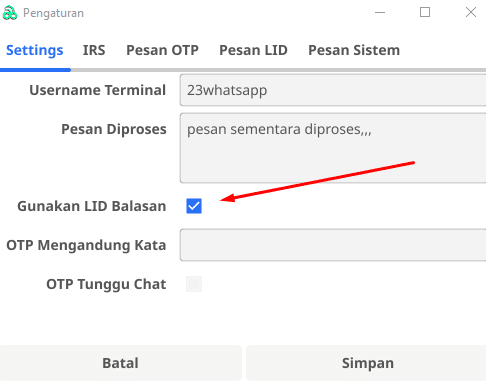Viewport: 486px width, 384px height.
Task: Click the Gunakan LID Balasan label
Action: point(92,206)
